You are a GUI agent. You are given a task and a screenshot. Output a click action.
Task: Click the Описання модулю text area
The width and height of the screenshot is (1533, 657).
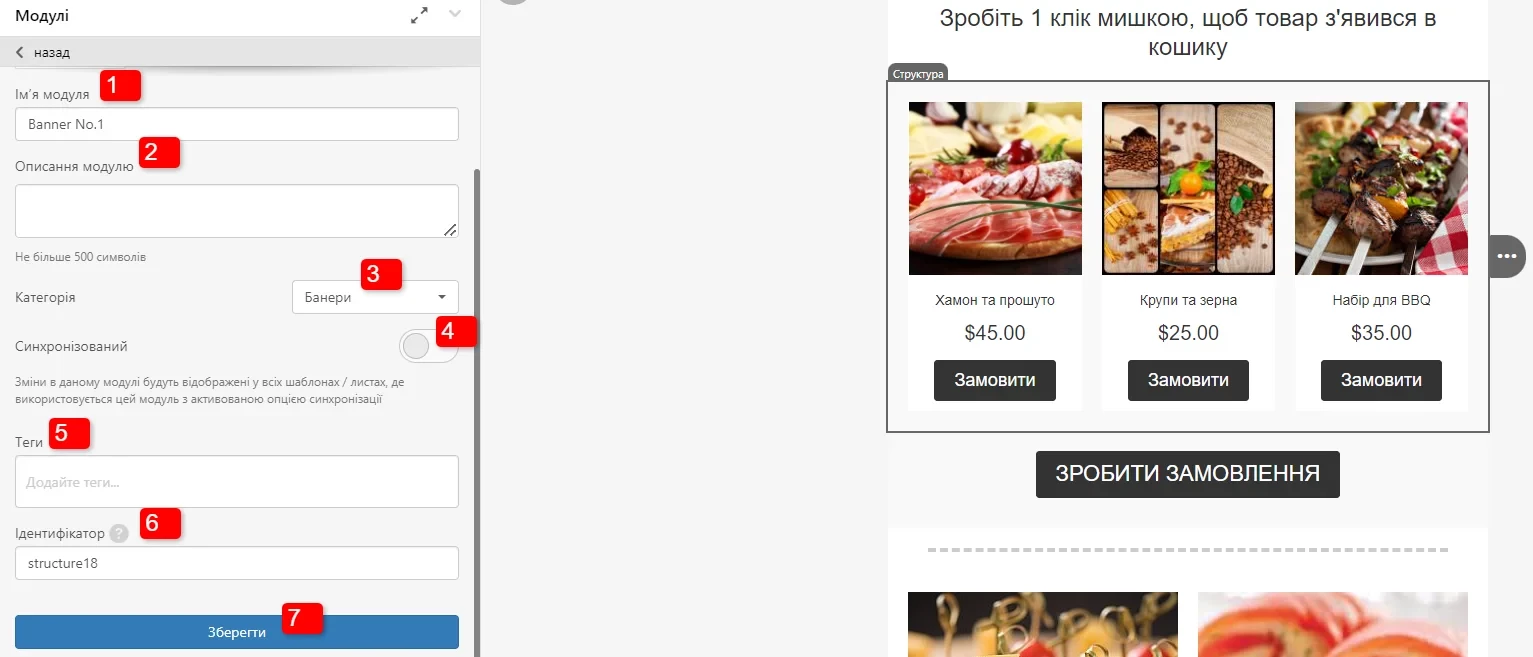pos(237,211)
